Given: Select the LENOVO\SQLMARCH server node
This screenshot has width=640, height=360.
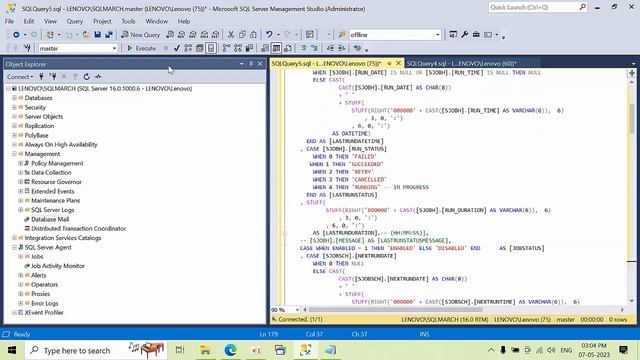Looking at the screenshot, I should click(105, 89).
